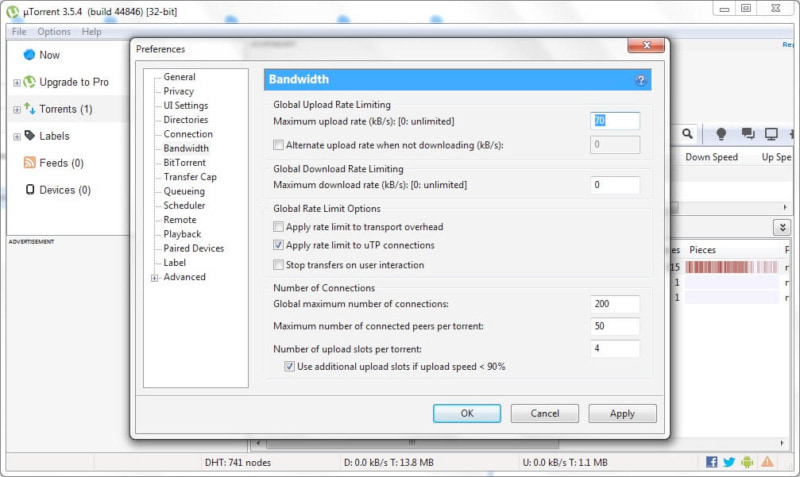The image size is (800, 477).
Task: Click the chat bubbles icon in toolbar
Action: tap(748, 134)
